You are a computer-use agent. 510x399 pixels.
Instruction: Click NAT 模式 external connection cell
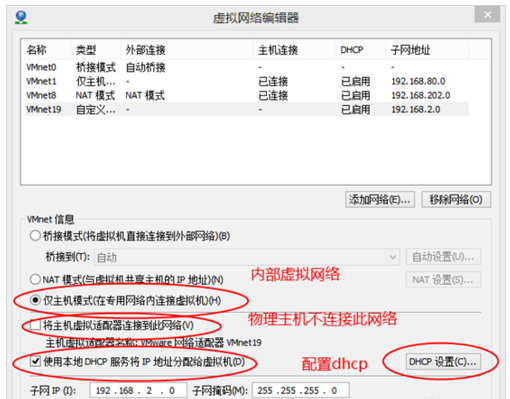(x=145, y=95)
